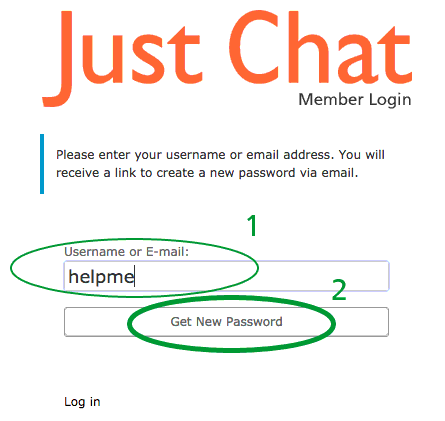Place cursor after the helpme text

tap(134, 276)
